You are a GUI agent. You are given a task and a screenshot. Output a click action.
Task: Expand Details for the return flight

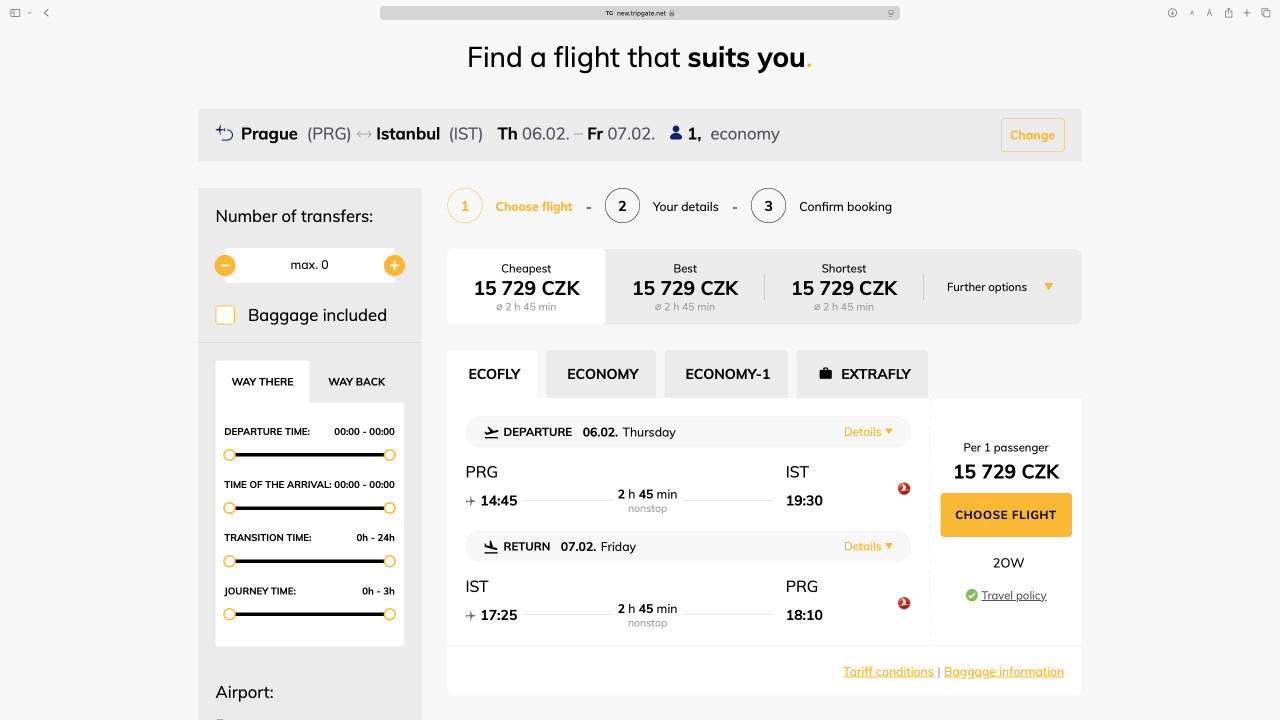(x=867, y=546)
